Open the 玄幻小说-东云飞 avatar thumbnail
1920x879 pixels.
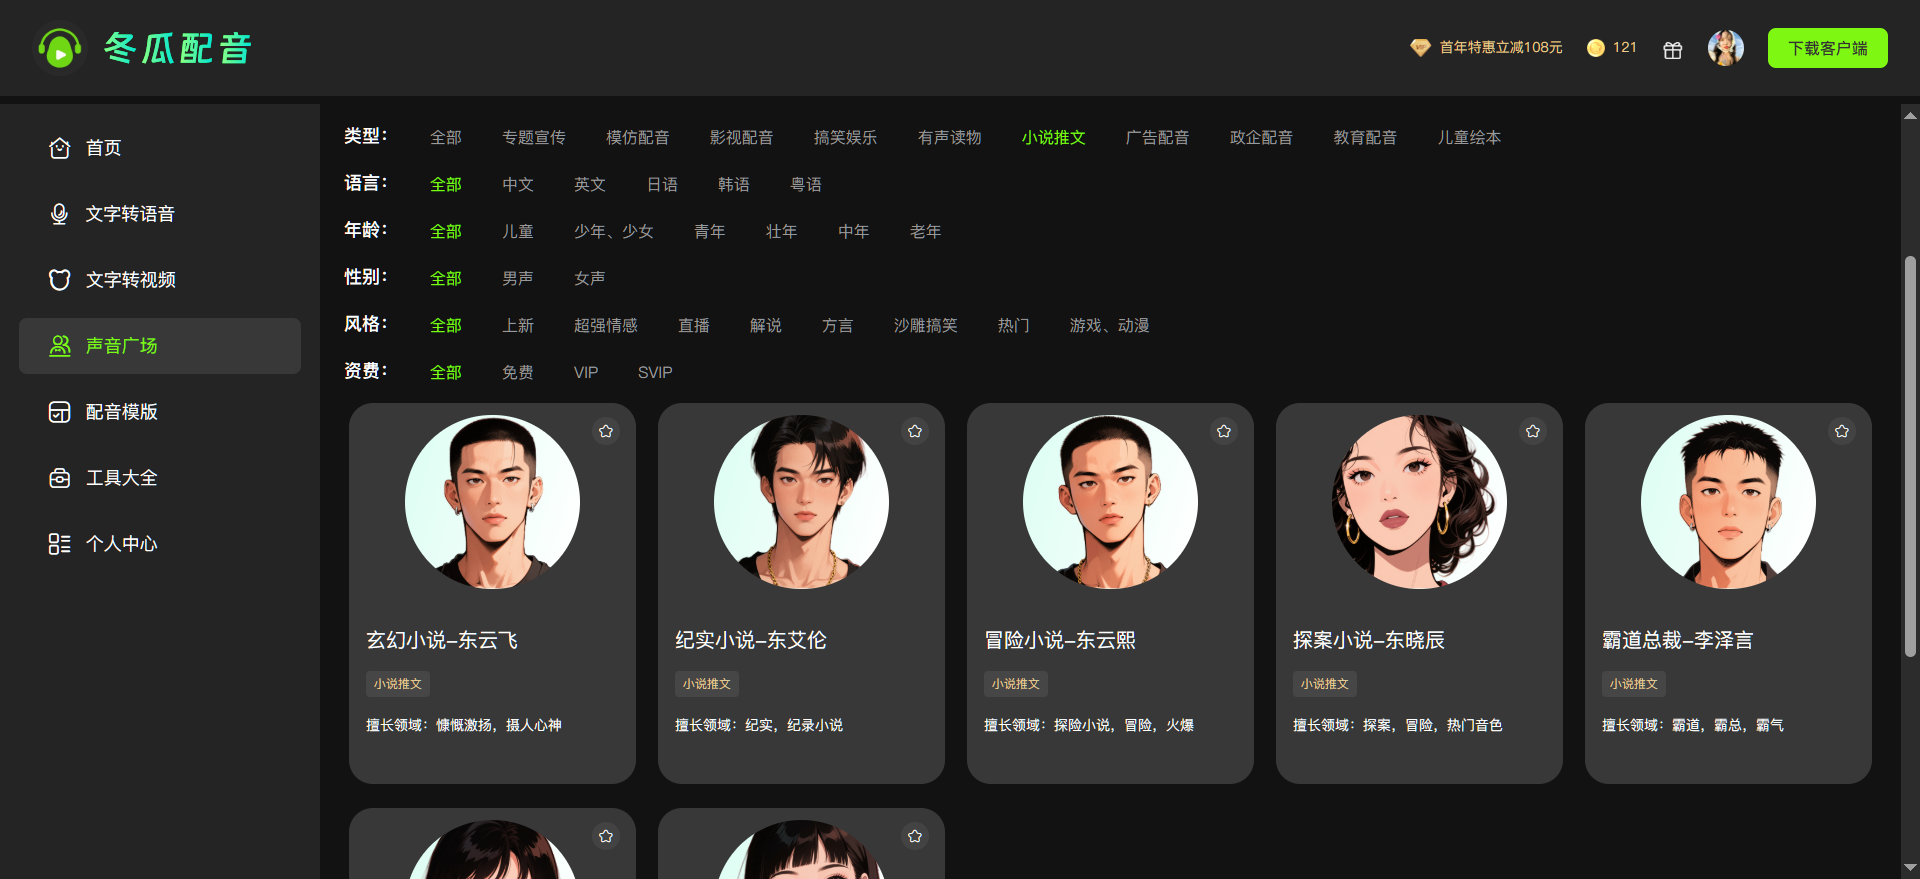coord(492,502)
